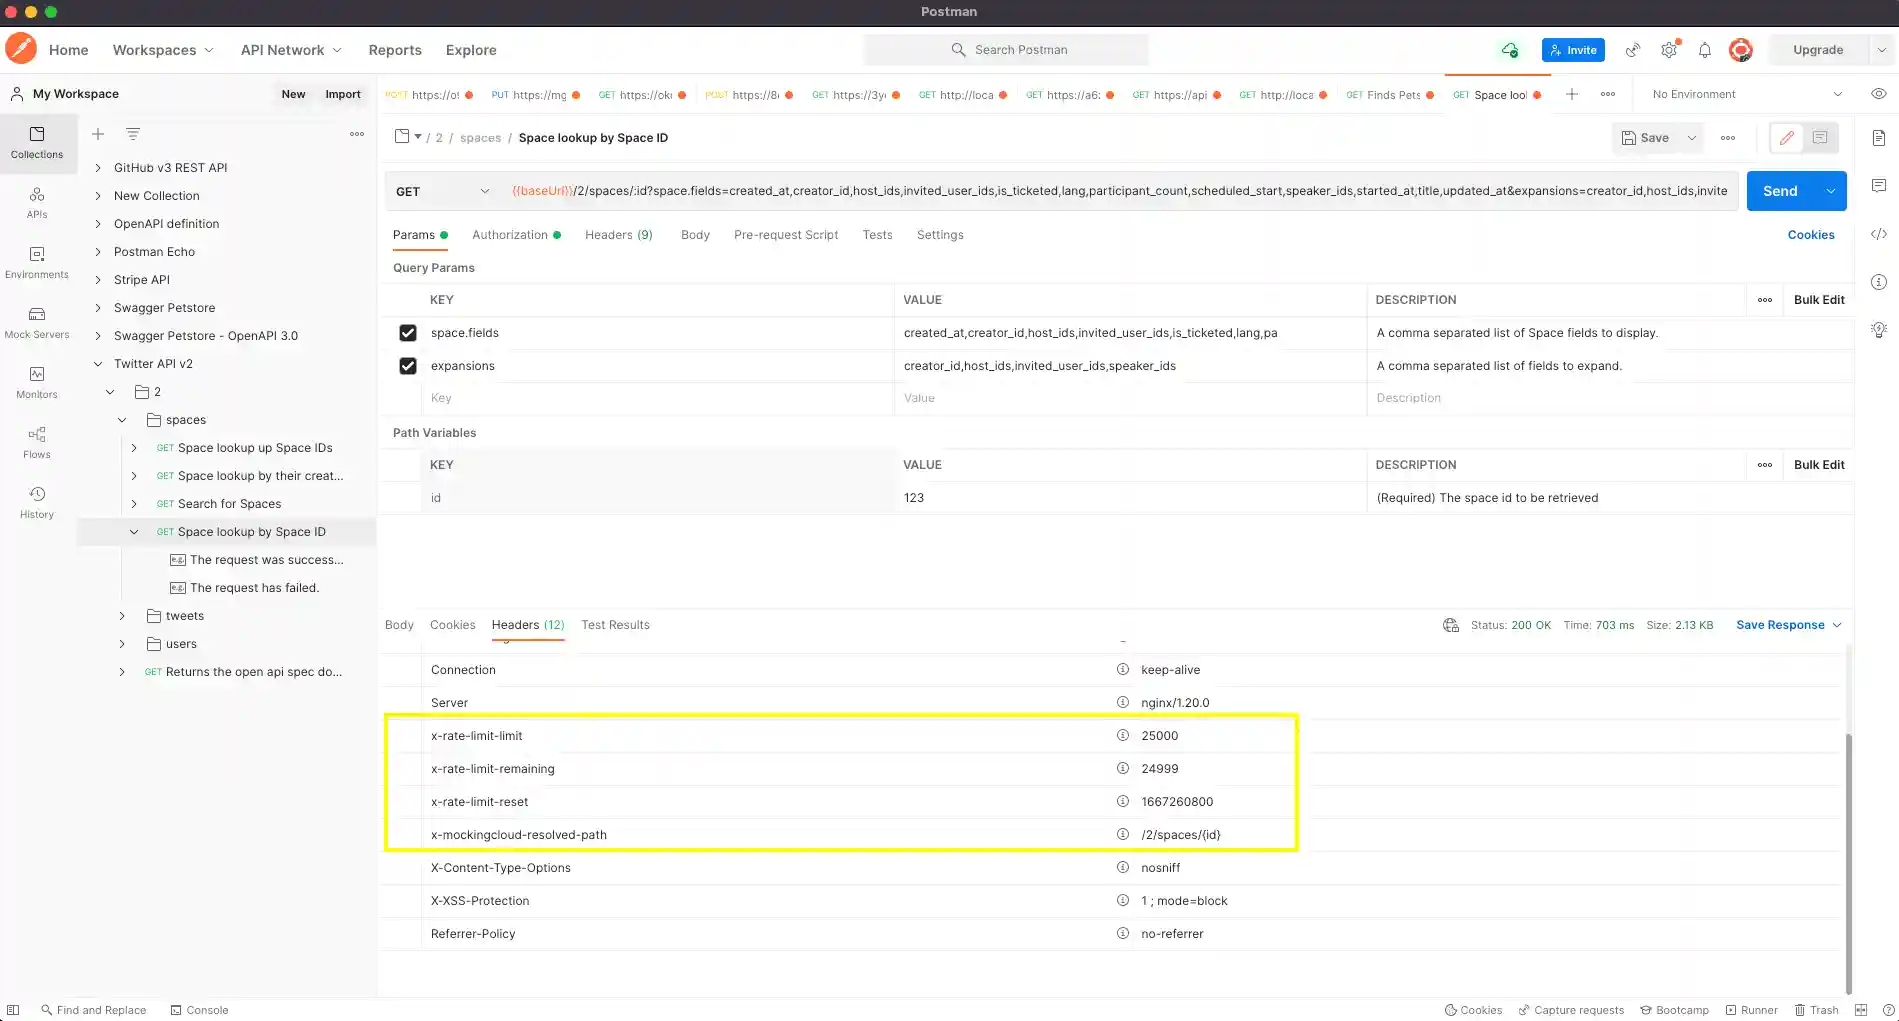The image size is (1899, 1021).
Task: Open the No Environment selector dropdown
Action: tap(1745, 94)
